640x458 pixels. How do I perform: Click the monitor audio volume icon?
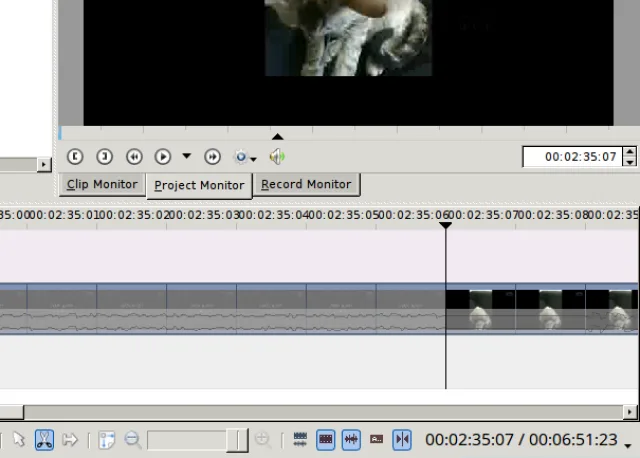(277, 157)
